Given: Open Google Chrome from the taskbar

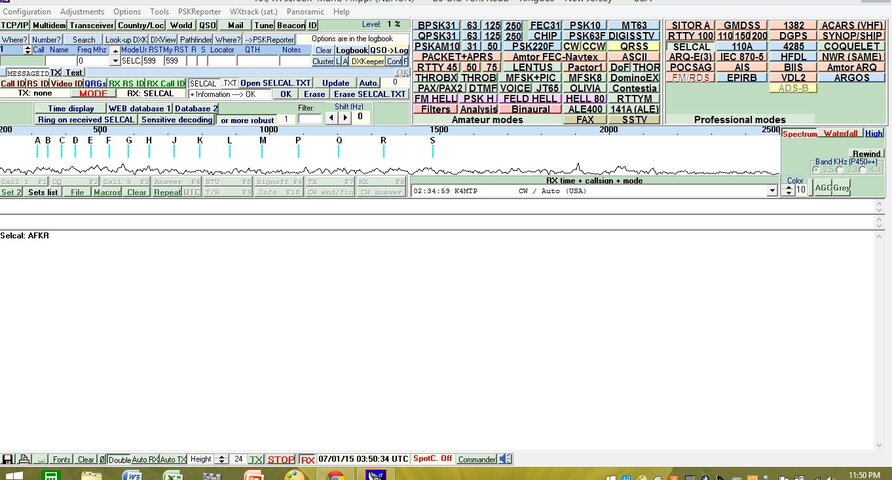Looking at the screenshot, I should (335, 475).
